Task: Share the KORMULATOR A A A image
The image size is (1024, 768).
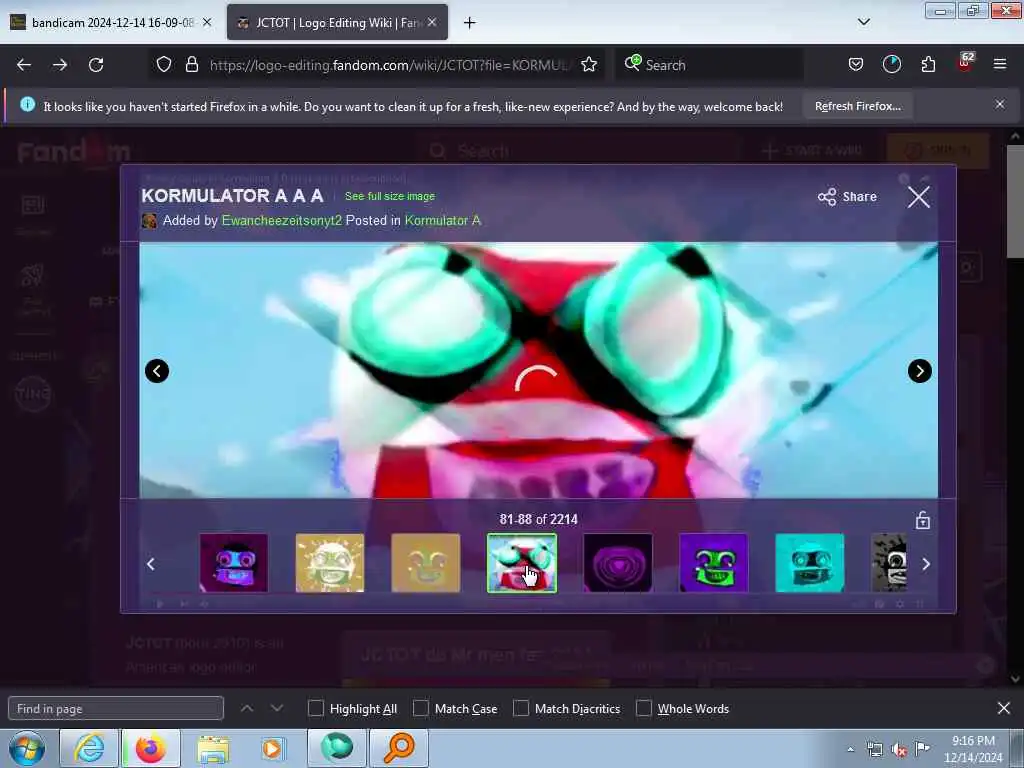Action: 847,197
